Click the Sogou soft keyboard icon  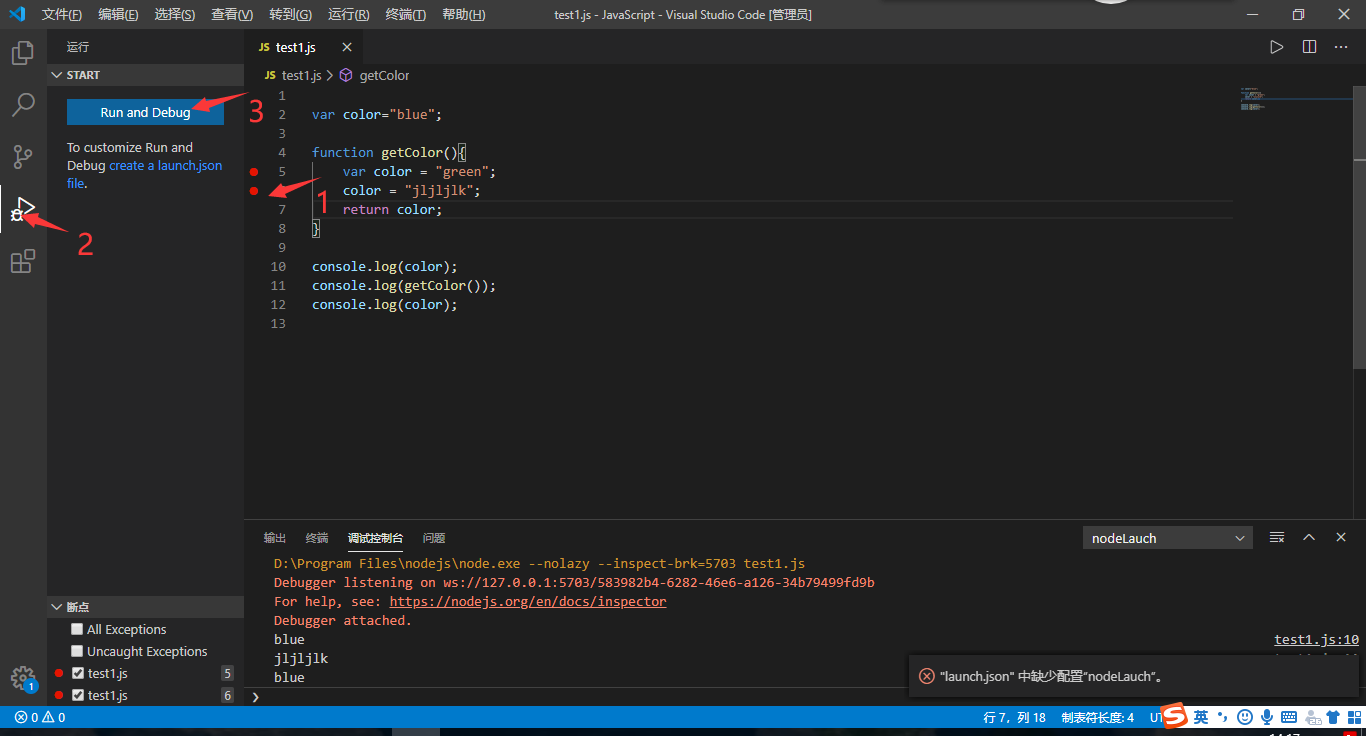click(1289, 717)
